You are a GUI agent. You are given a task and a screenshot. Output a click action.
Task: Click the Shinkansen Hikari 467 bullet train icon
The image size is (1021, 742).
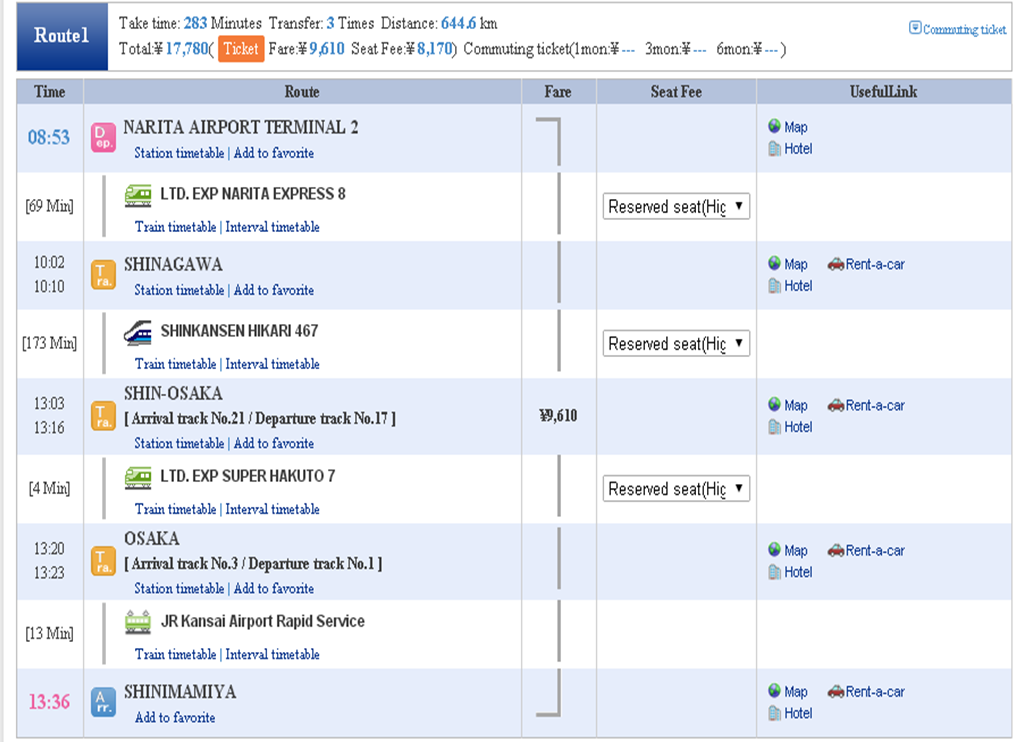click(x=138, y=333)
